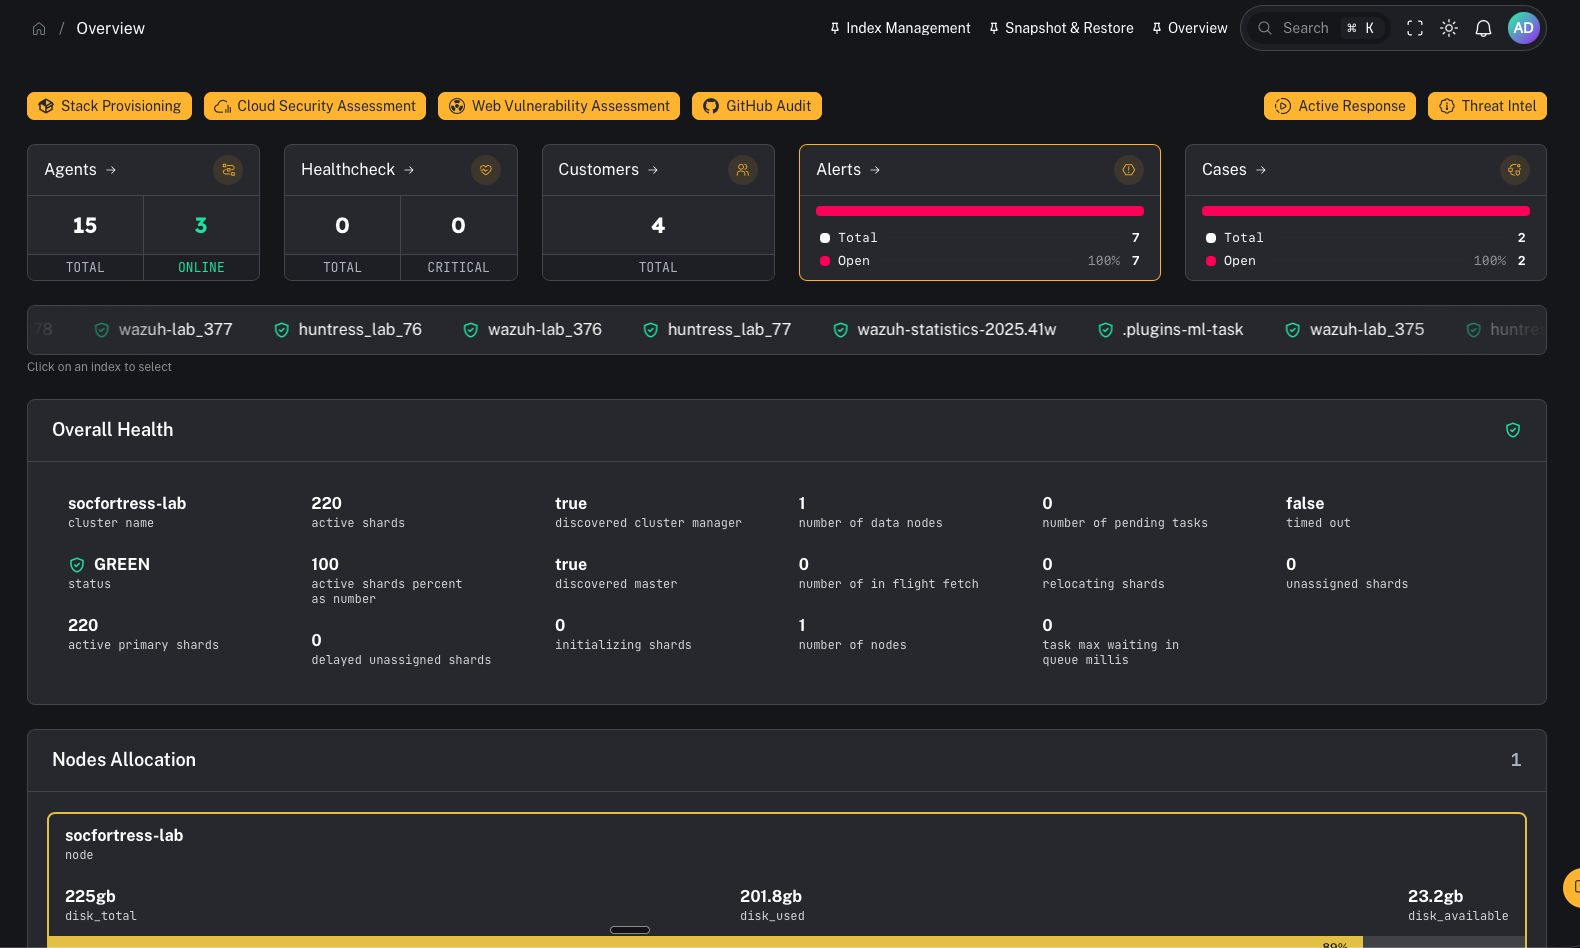Click the 3 online agents count
Image resolution: width=1580 pixels, height=948 pixels.
tap(201, 226)
